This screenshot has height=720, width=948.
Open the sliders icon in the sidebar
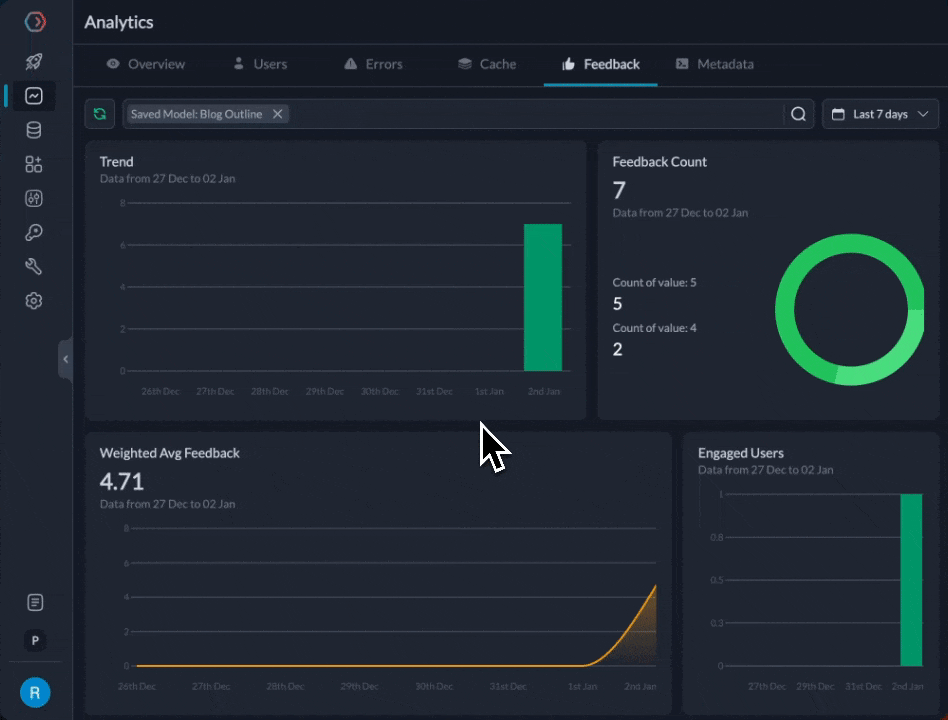tap(34, 198)
